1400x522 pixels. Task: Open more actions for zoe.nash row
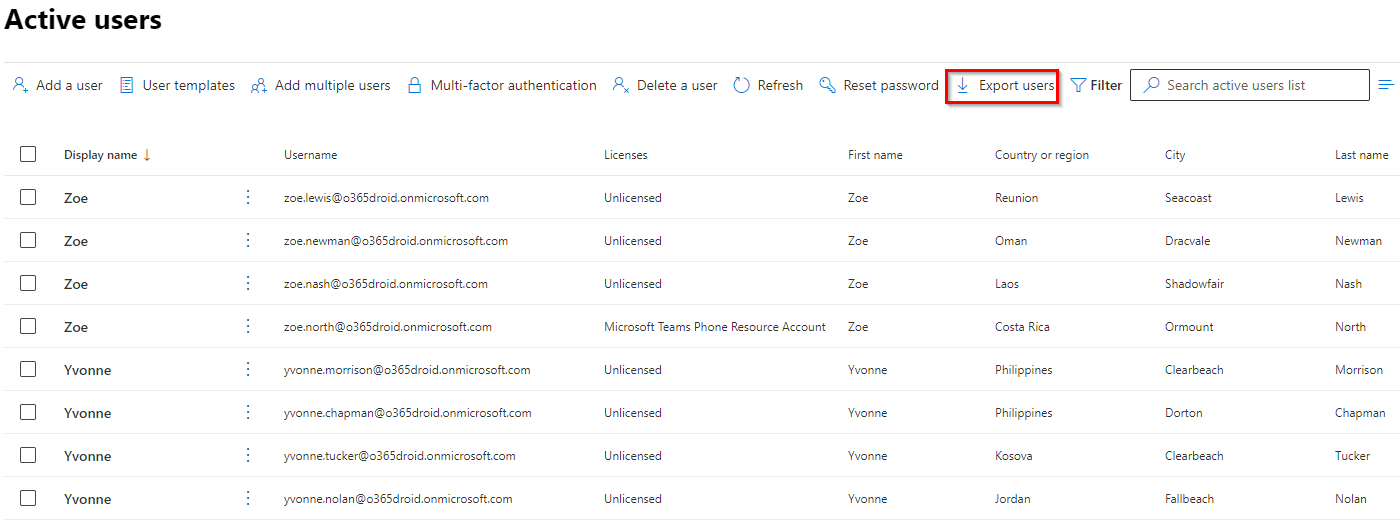(x=248, y=283)
